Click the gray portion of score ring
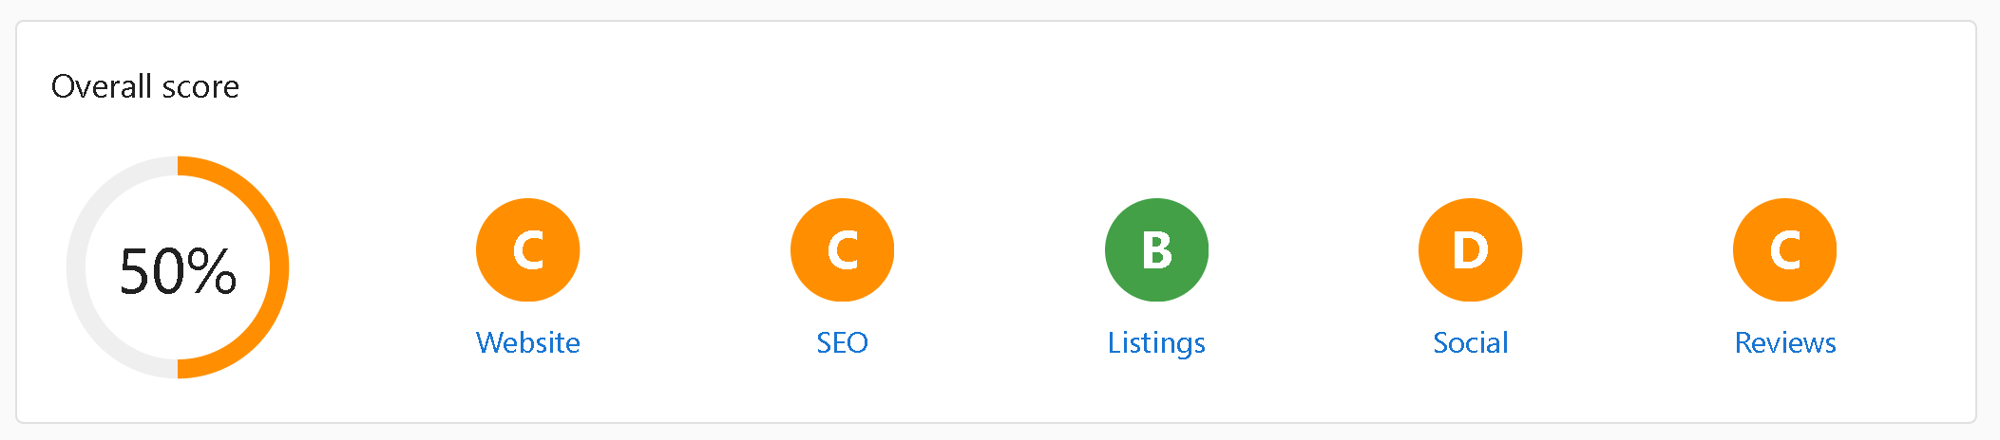This screenshot has height=440, width=2000. pos(76,267)
